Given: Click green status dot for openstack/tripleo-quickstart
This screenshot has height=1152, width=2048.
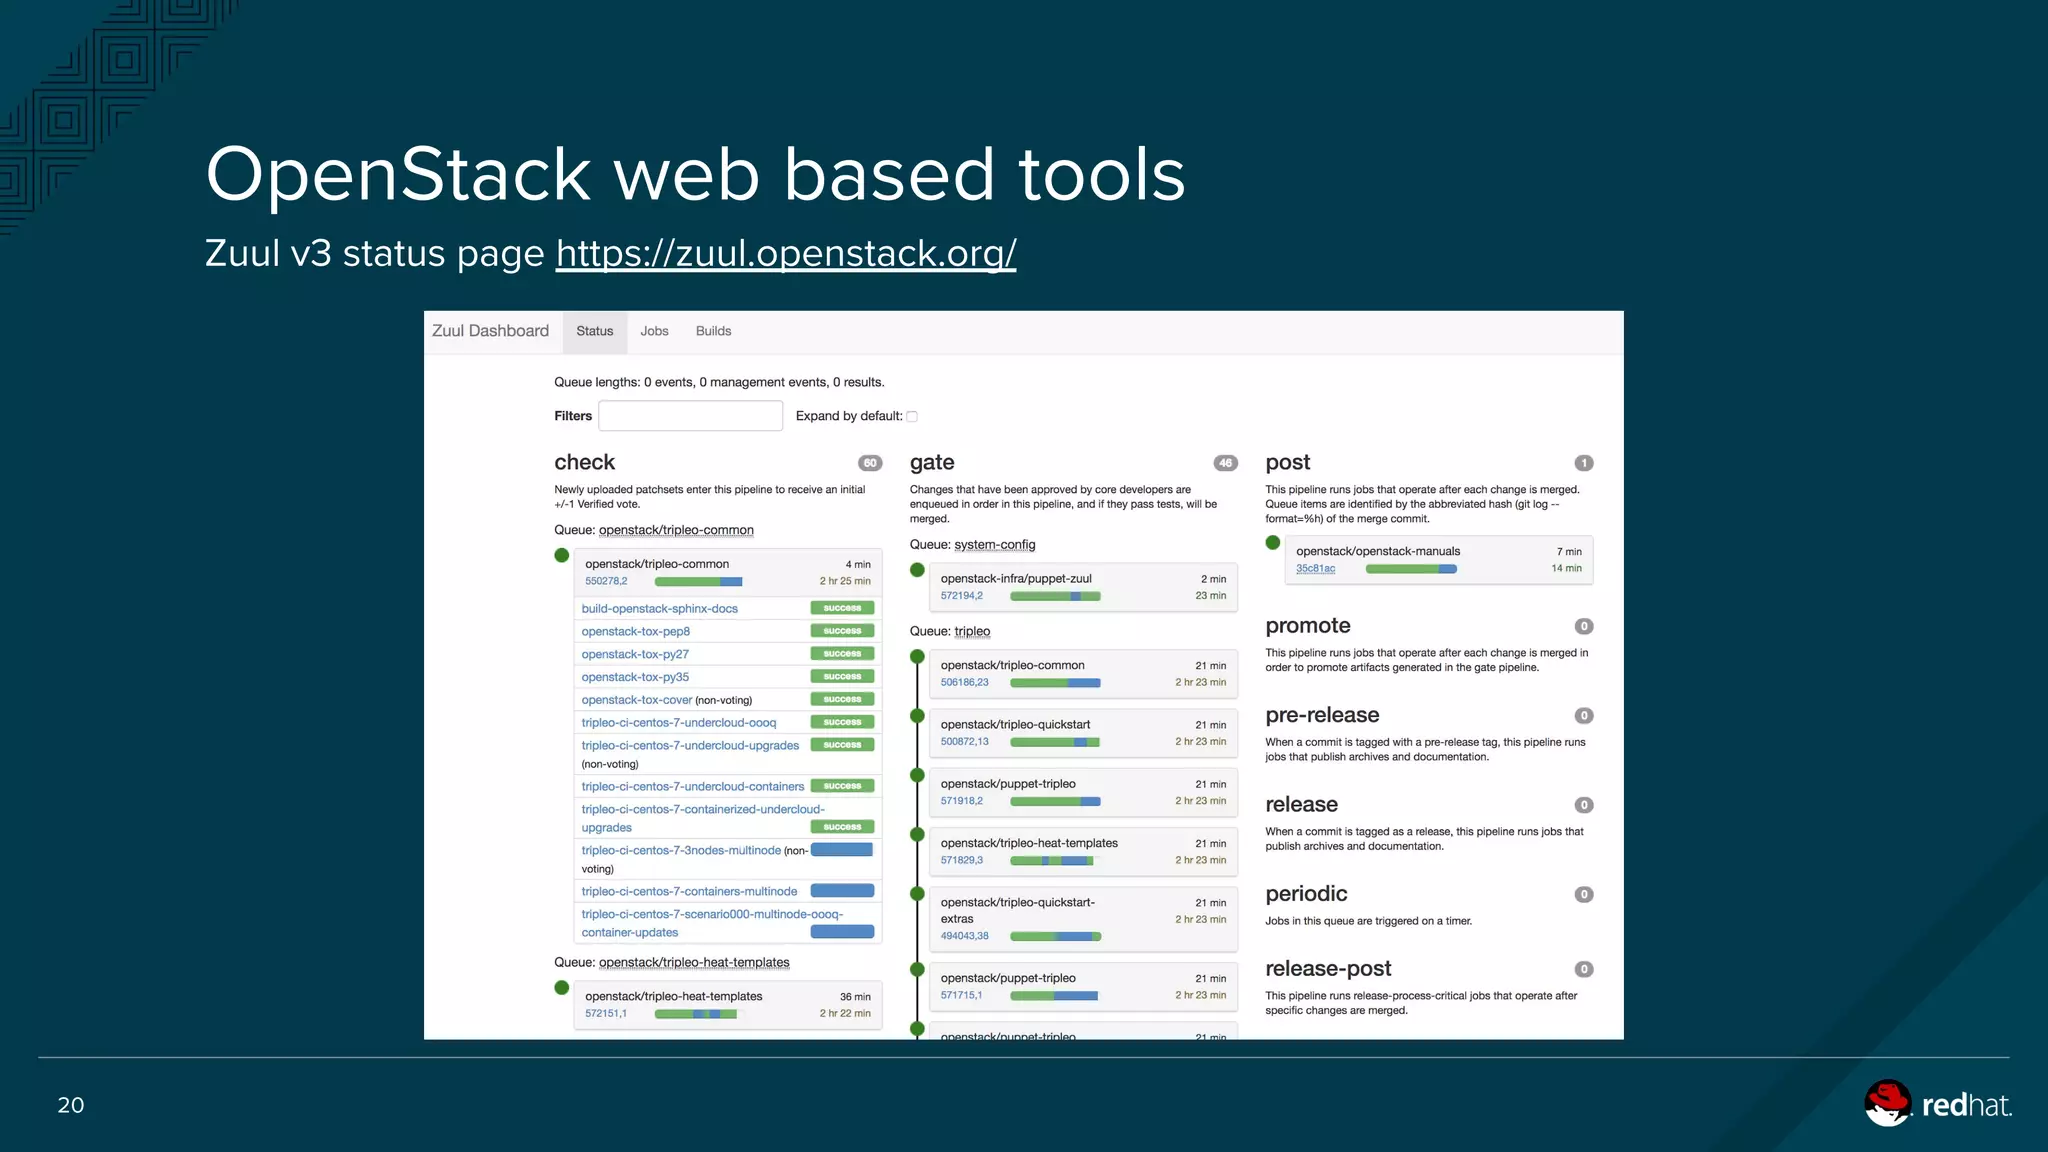Looking at the screenshot, I should [x=917, y=716].
